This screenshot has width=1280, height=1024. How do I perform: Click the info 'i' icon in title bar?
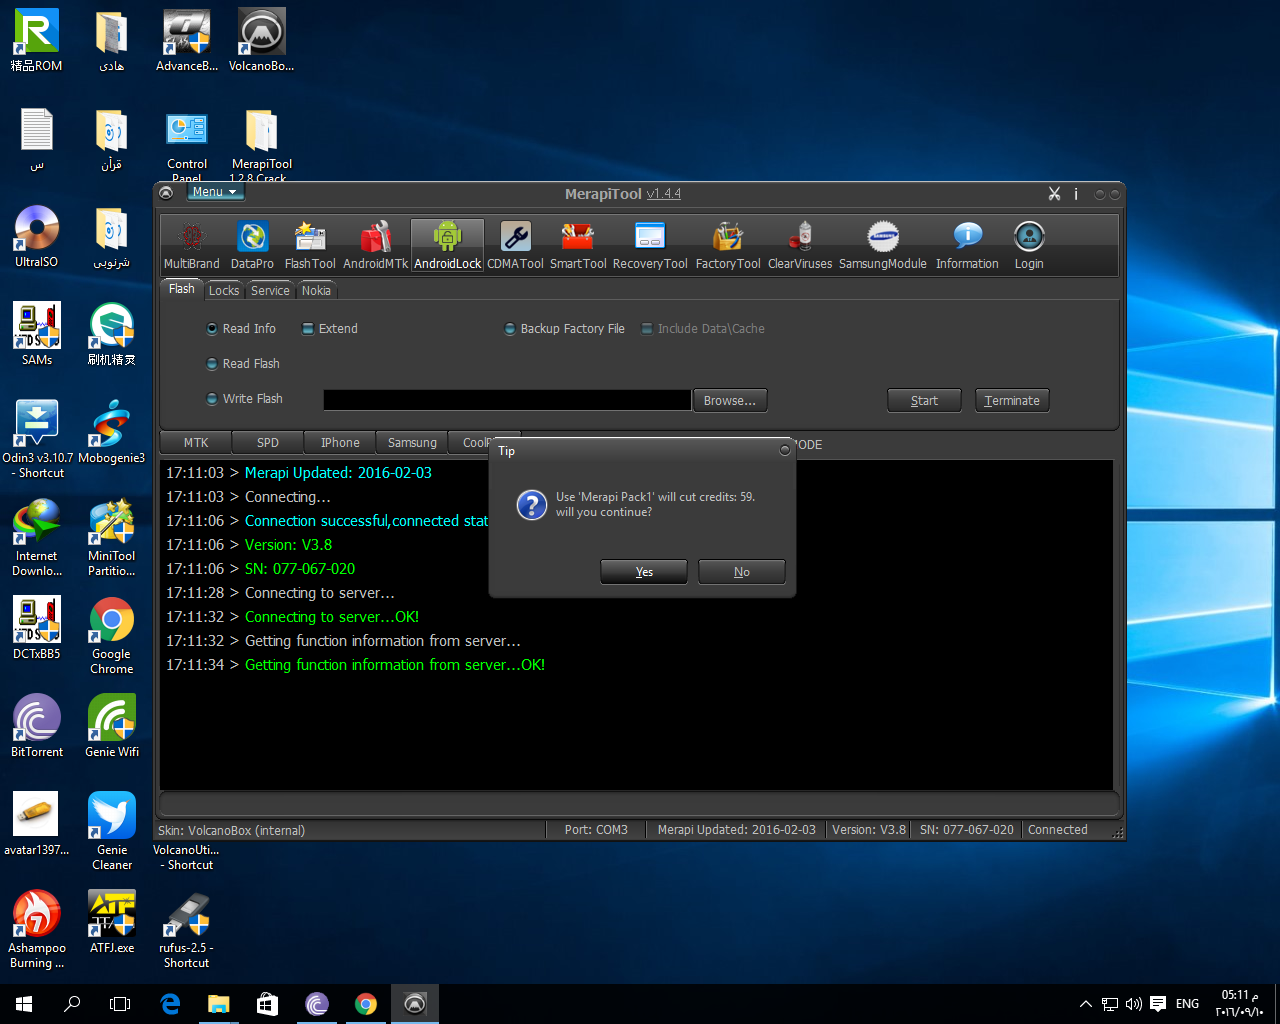coord(1076,194)
